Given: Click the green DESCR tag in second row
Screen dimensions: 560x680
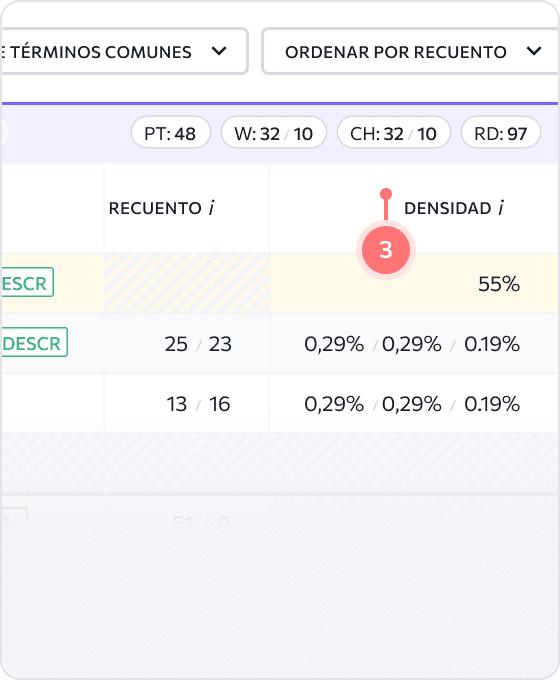Looking at the screenshot, I should point(34,343).
